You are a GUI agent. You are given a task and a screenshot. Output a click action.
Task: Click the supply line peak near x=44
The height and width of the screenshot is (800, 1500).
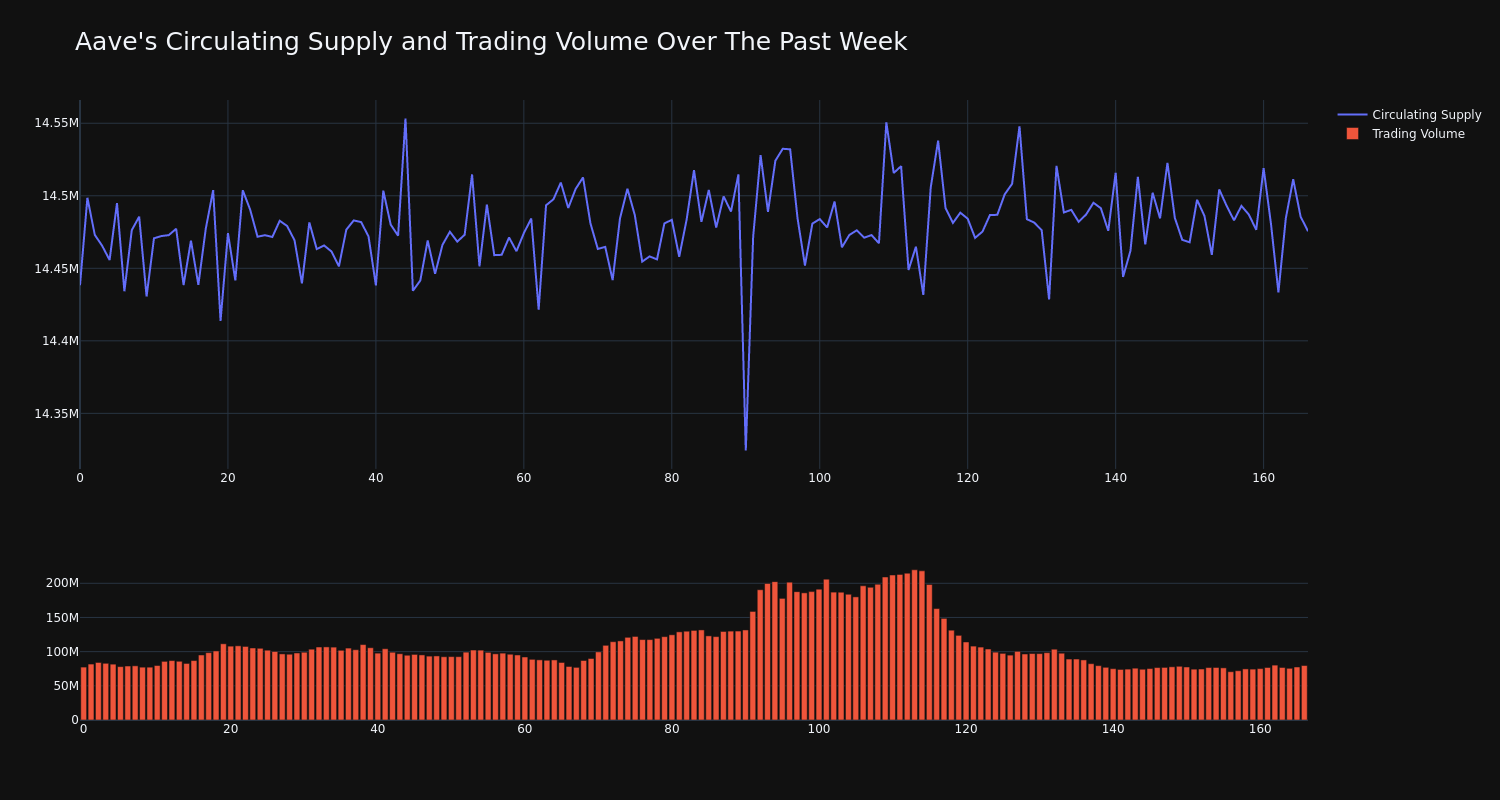(405, 120)
